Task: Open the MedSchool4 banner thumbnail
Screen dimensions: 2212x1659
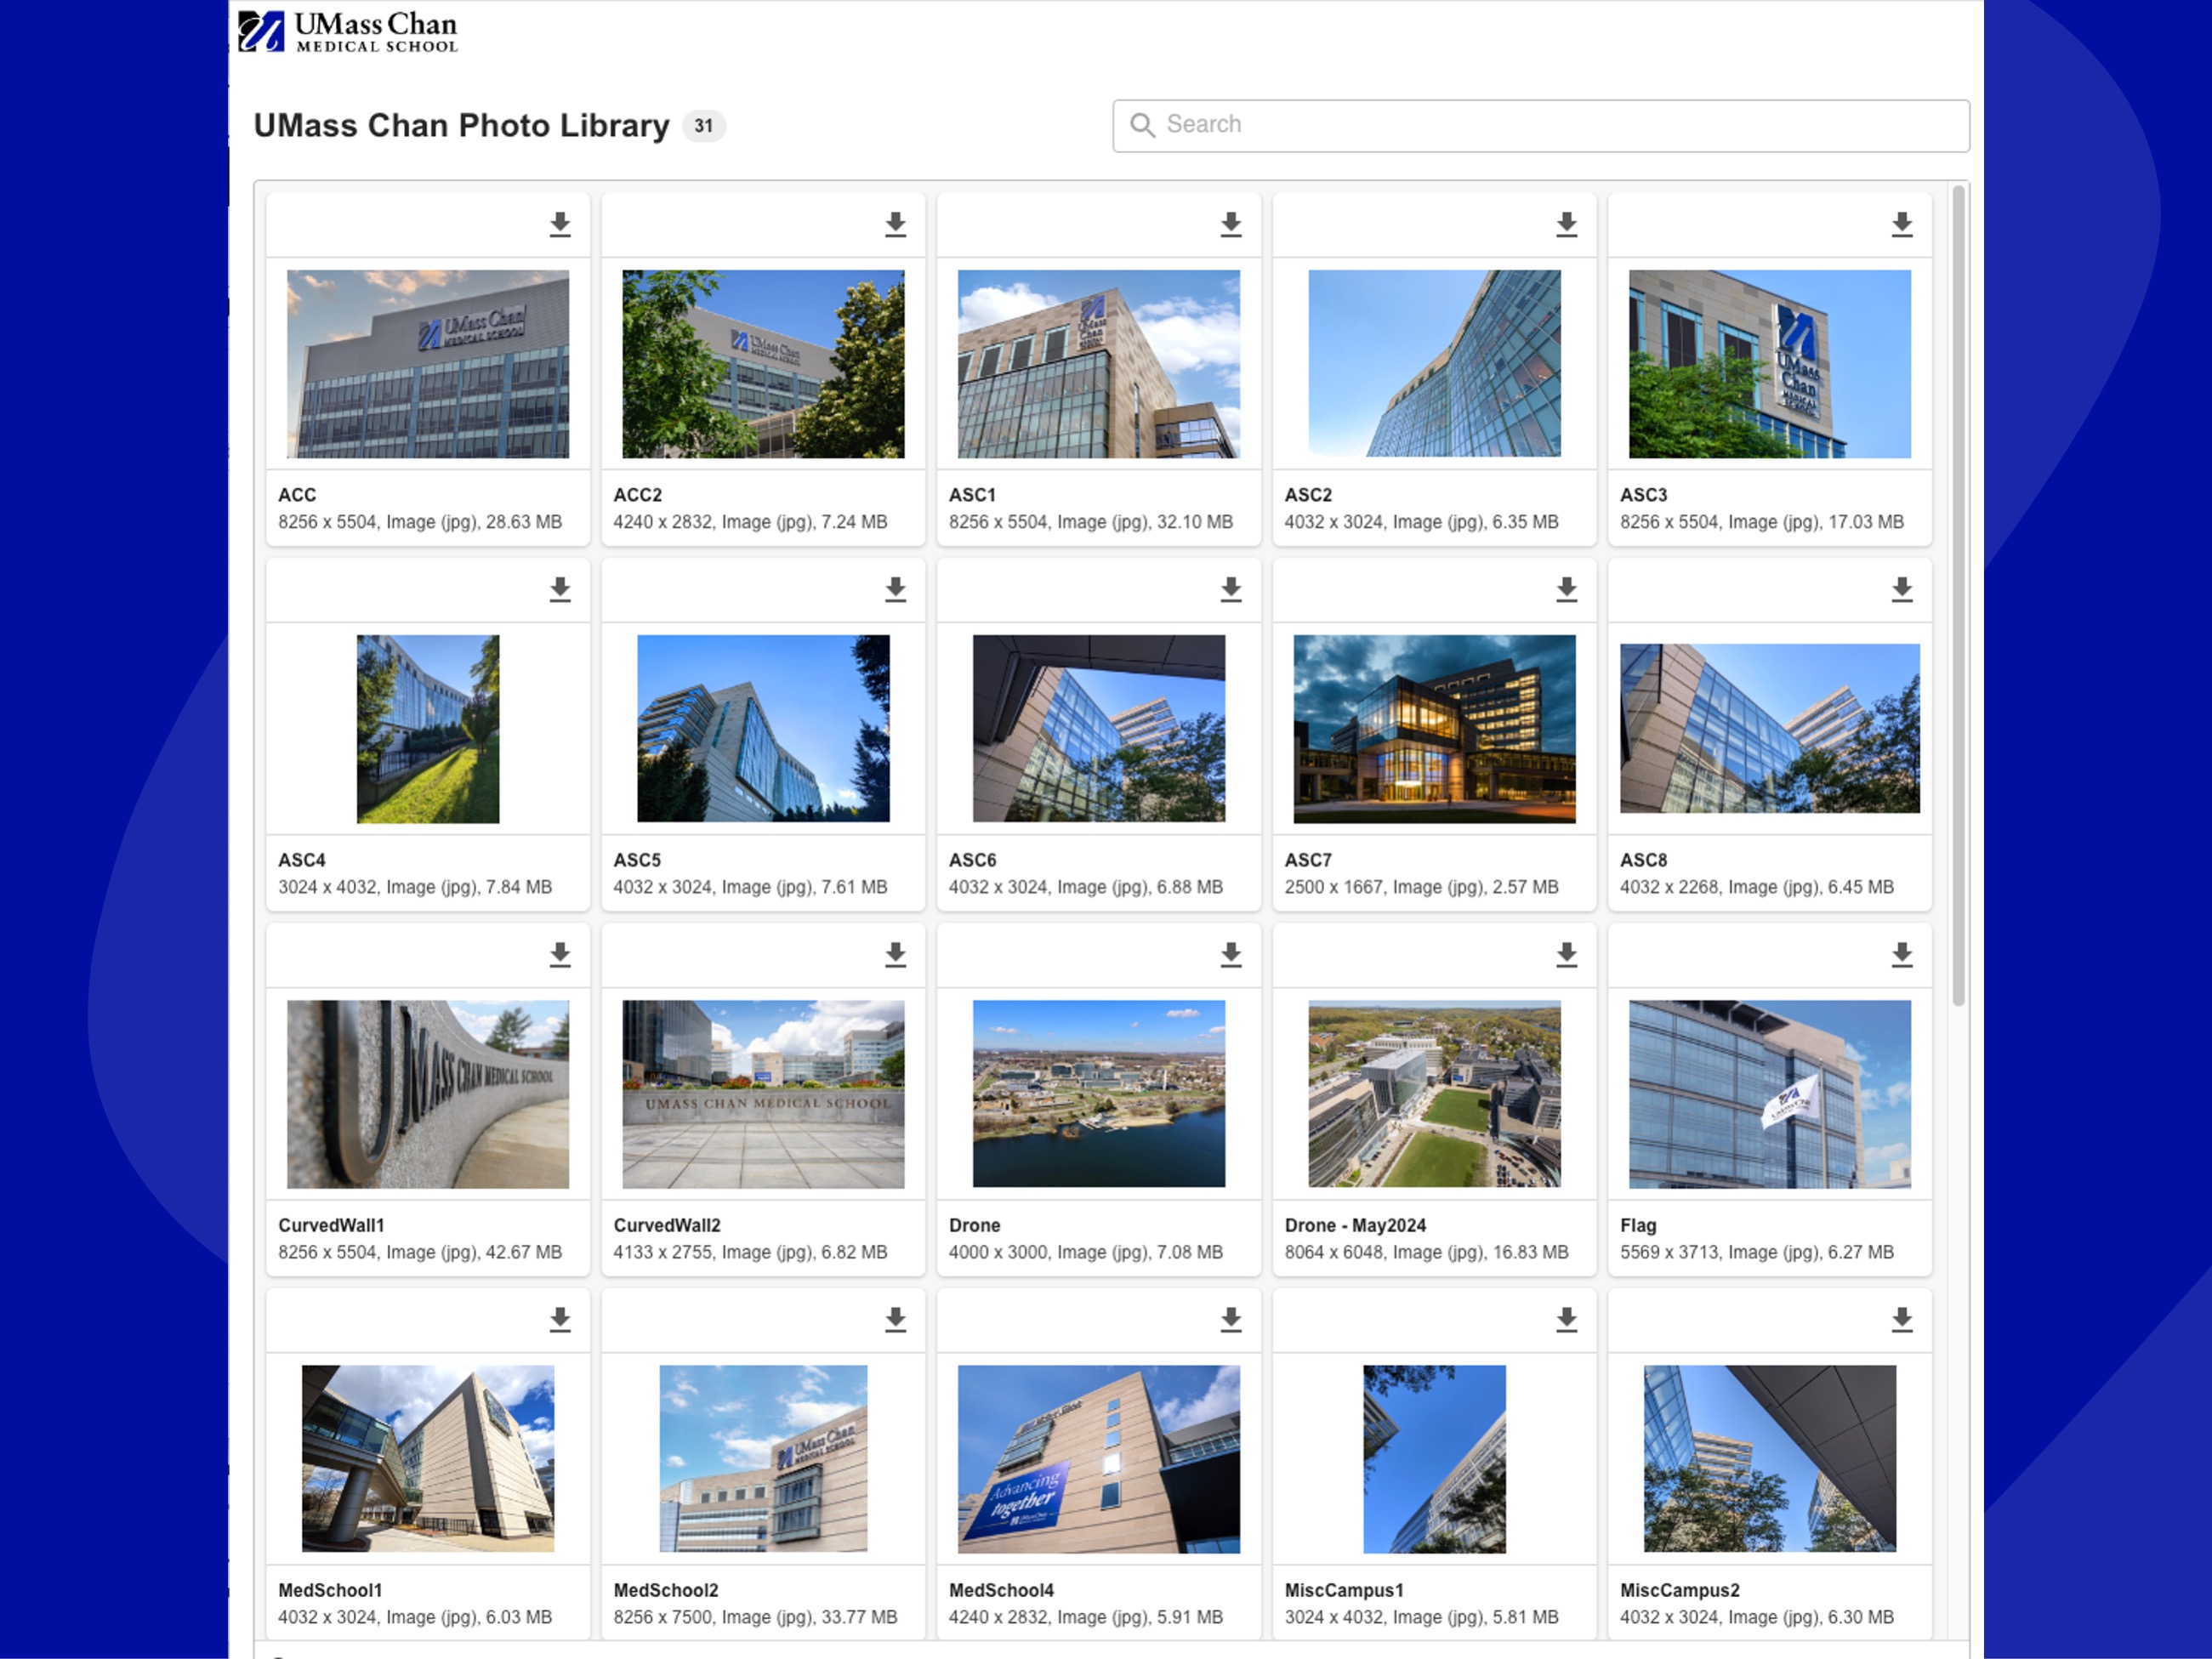Action: pyautogui.click(x=1098, y=1459)
